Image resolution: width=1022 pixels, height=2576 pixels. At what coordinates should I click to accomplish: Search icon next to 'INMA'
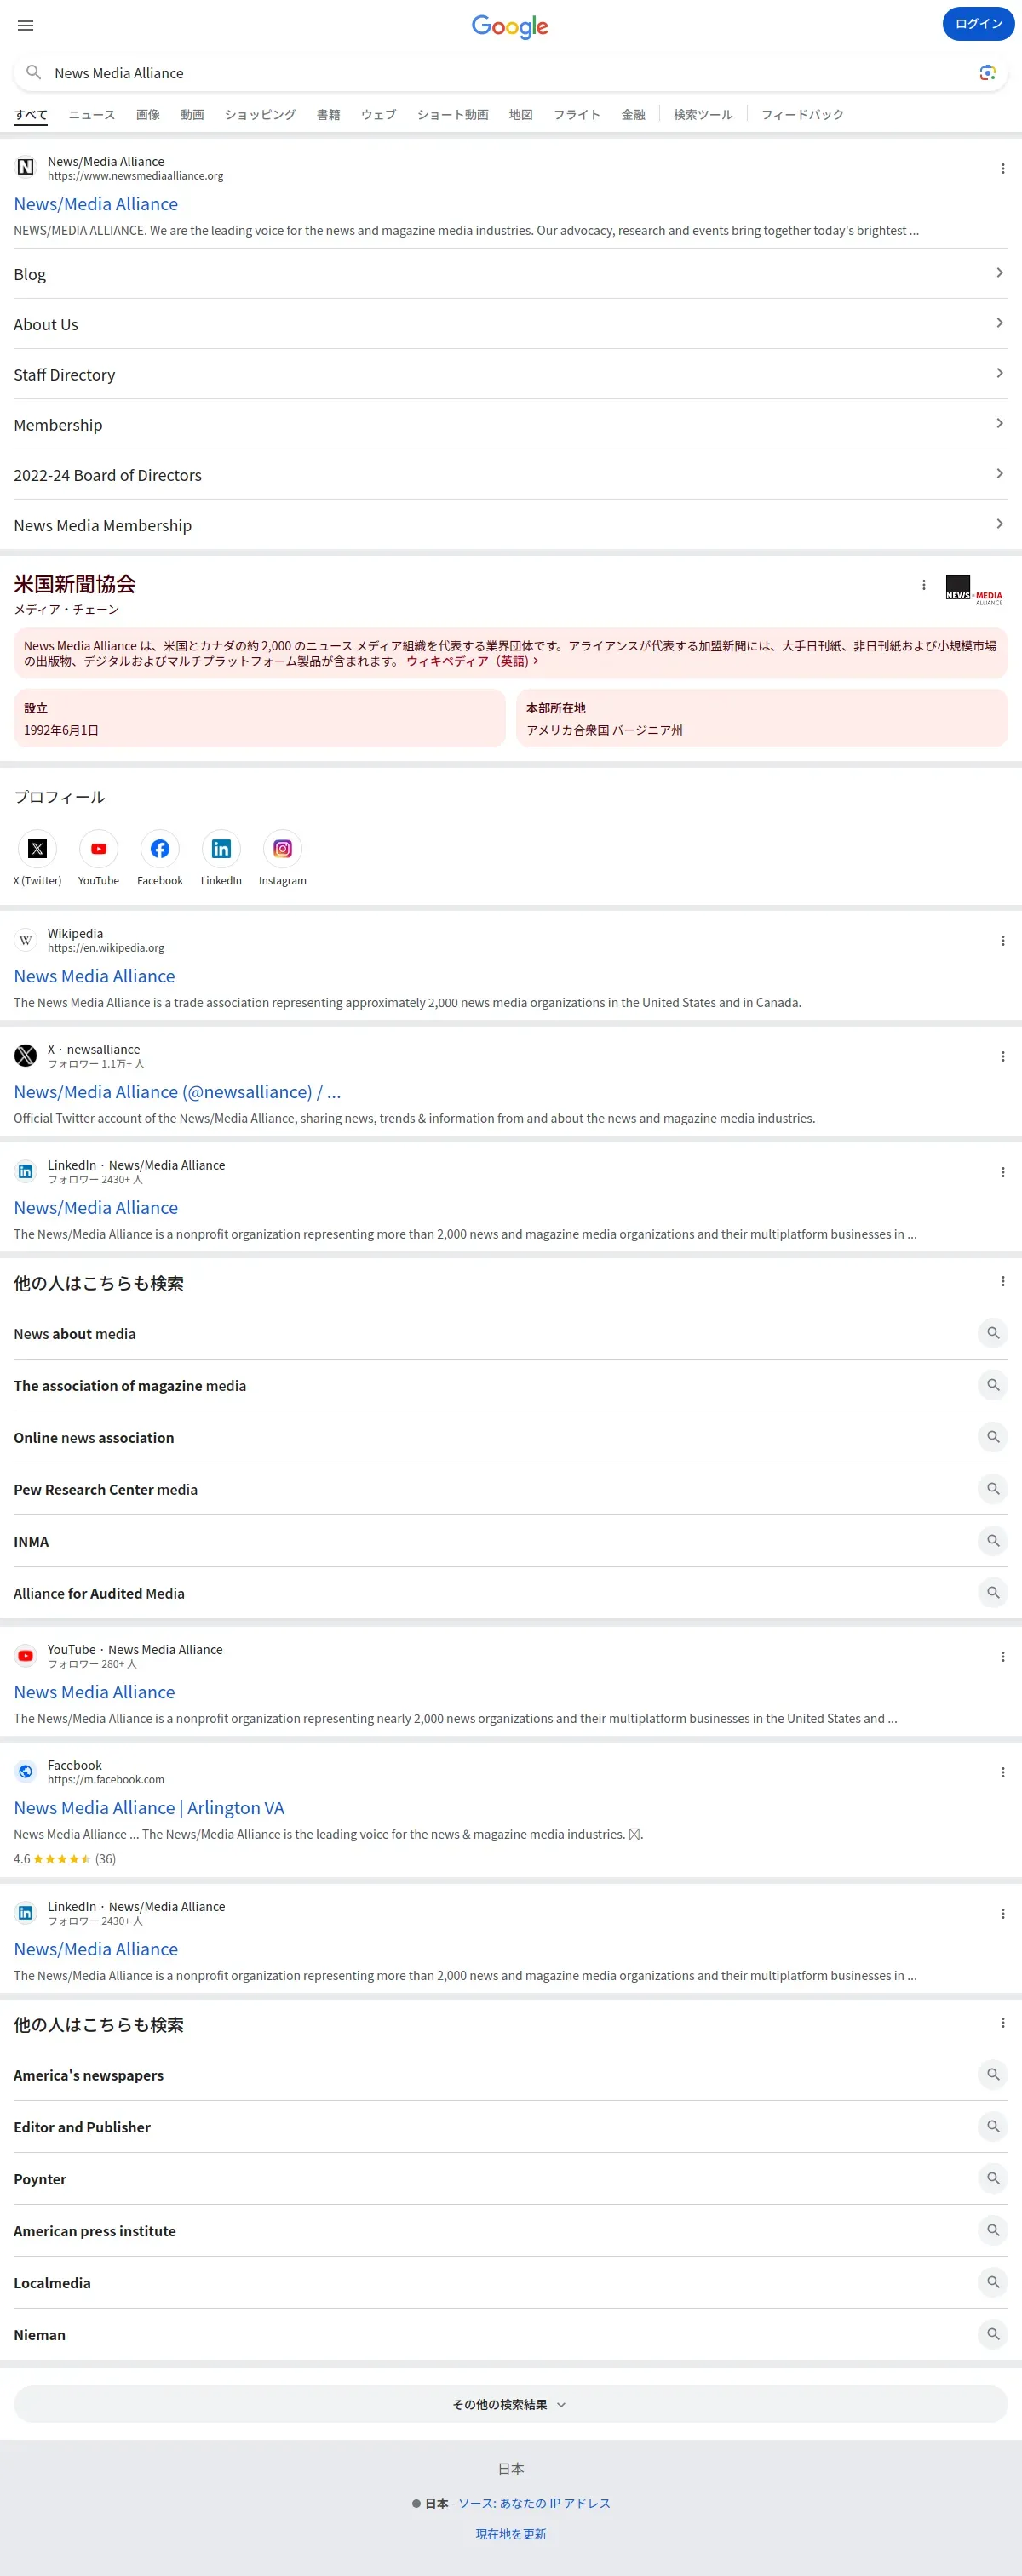pyautogui.click(x=992, y=1541)
